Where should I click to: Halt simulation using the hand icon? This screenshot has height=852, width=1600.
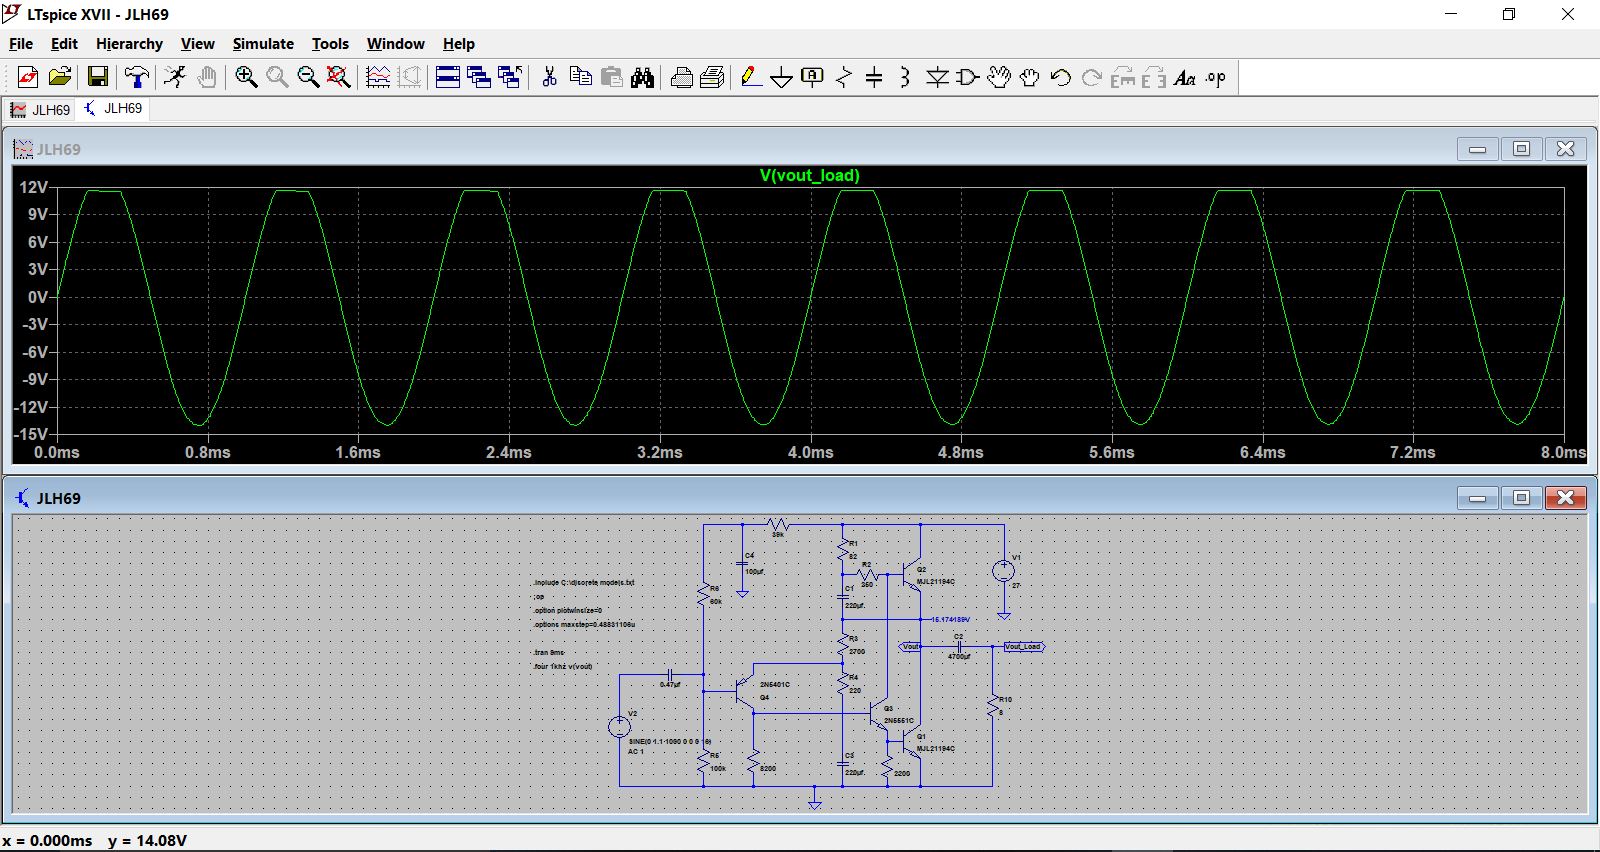pyautogui.click(x=207, y=77)
